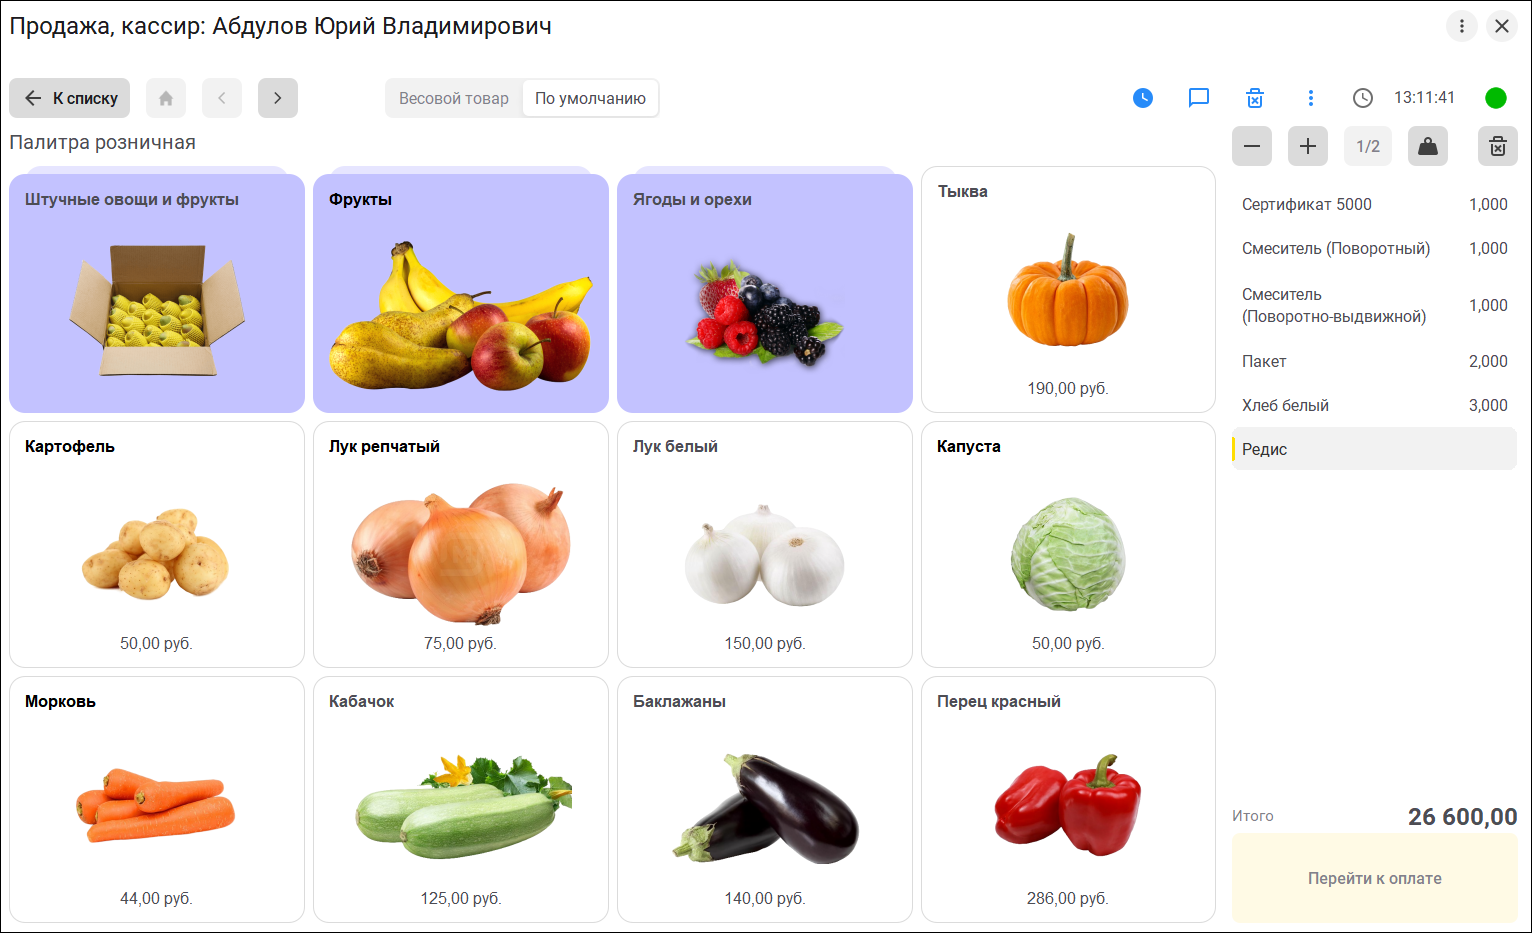
Task: Click the 1/2 quantity button
Action: 1368,146
